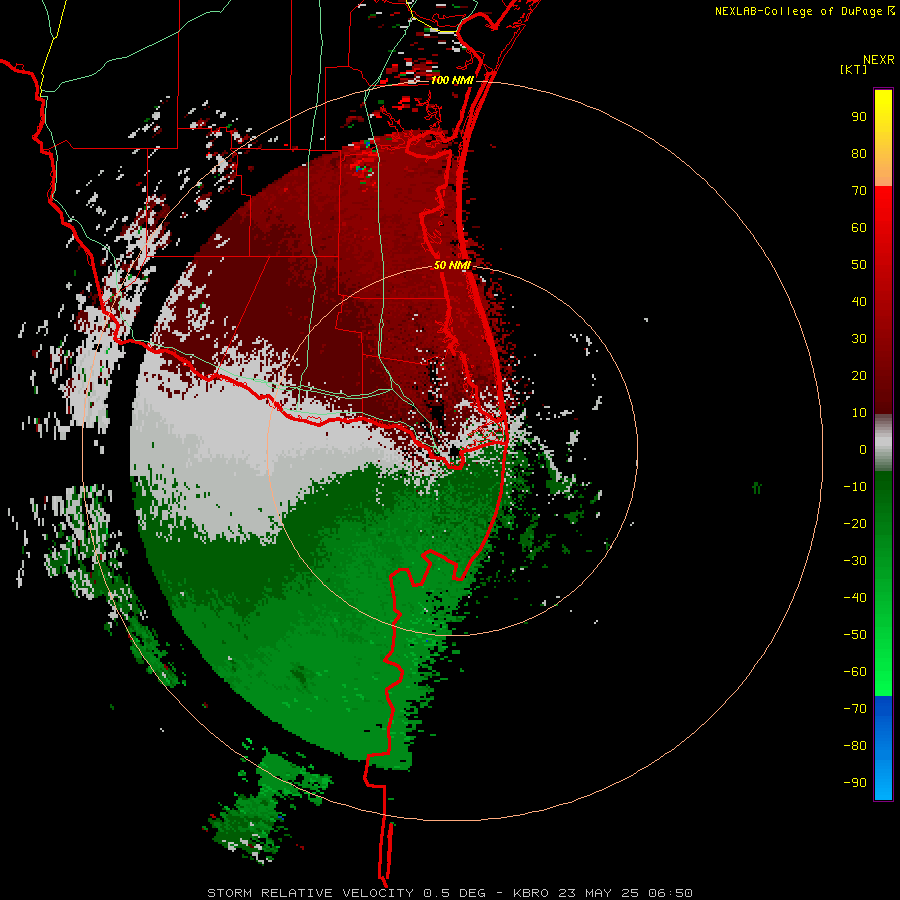900x900 pixels.
Task: Click the -40 value on velocity scale
Action: pos(855,598)
